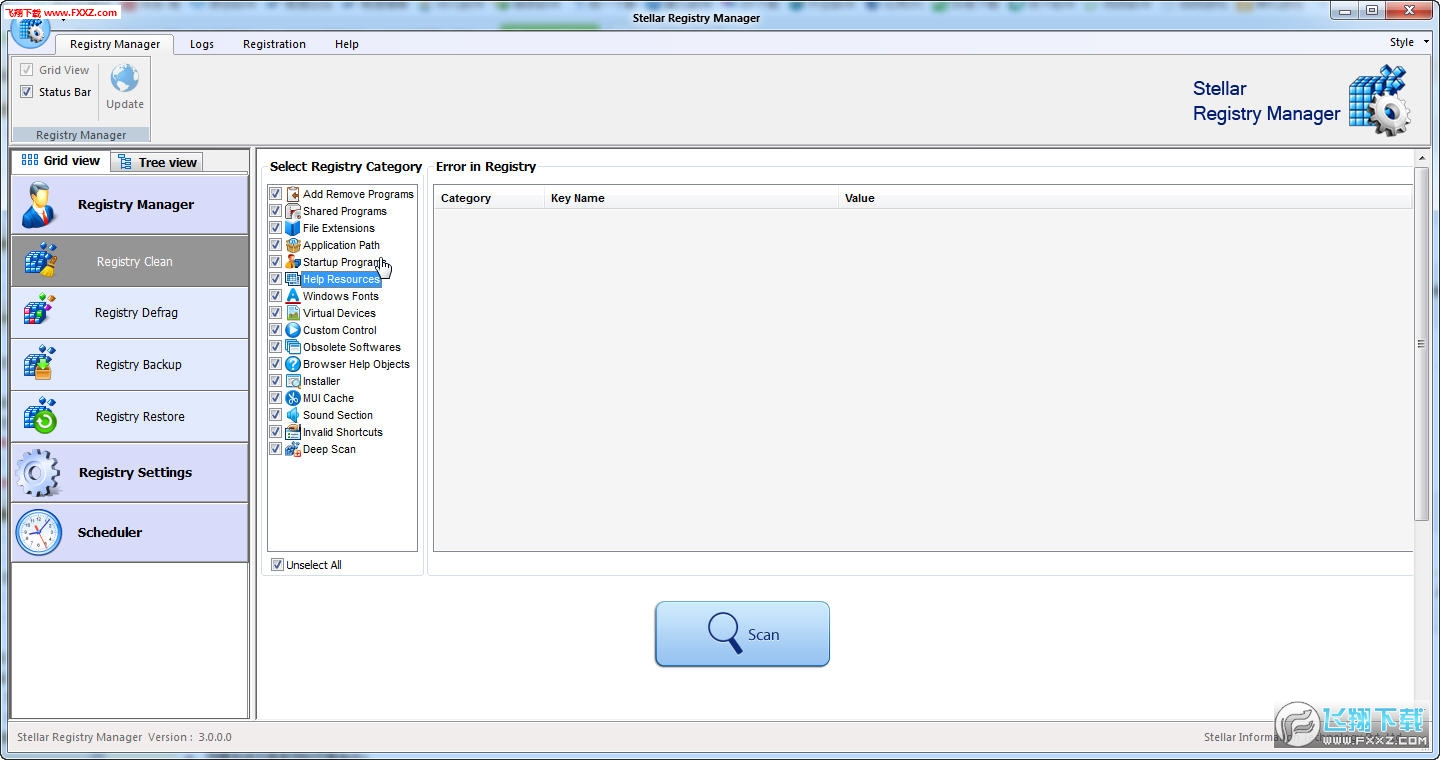1440x760 pixels.
Task: Uncheck the Deep Scan checkbox
Action: (276, 449)
